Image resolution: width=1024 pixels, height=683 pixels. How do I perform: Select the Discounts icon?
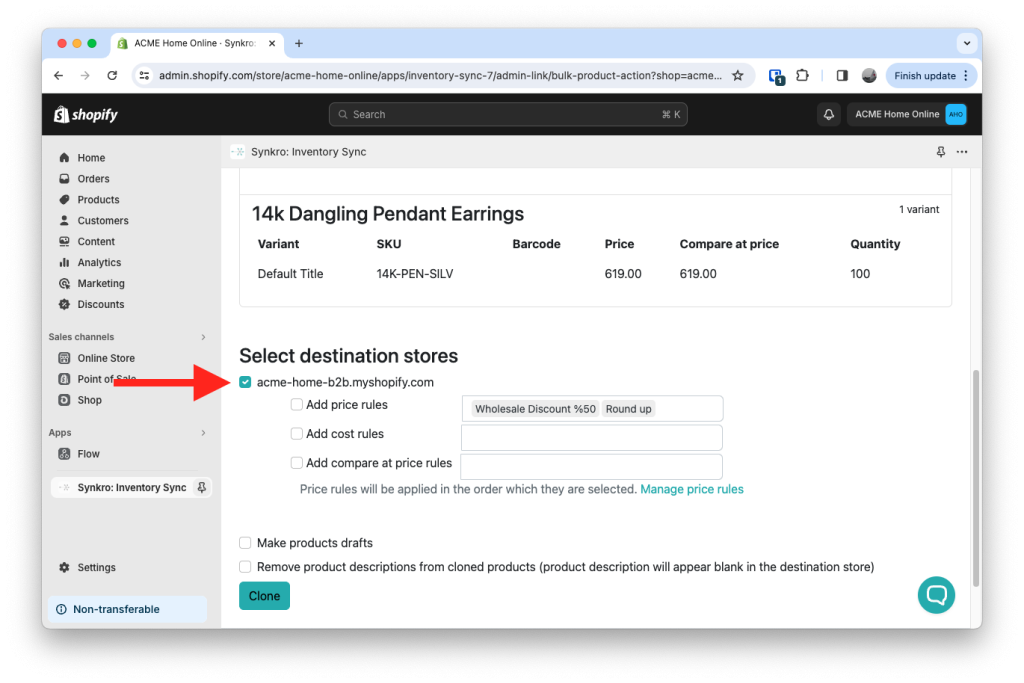63,304
